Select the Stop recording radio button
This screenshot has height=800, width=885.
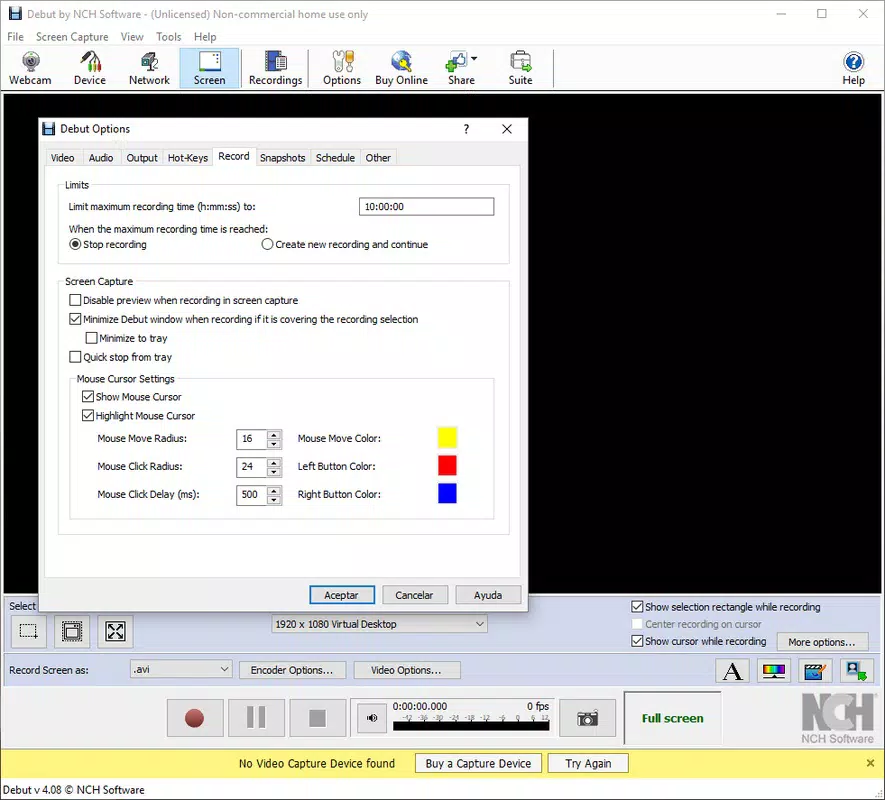[75, 244]
